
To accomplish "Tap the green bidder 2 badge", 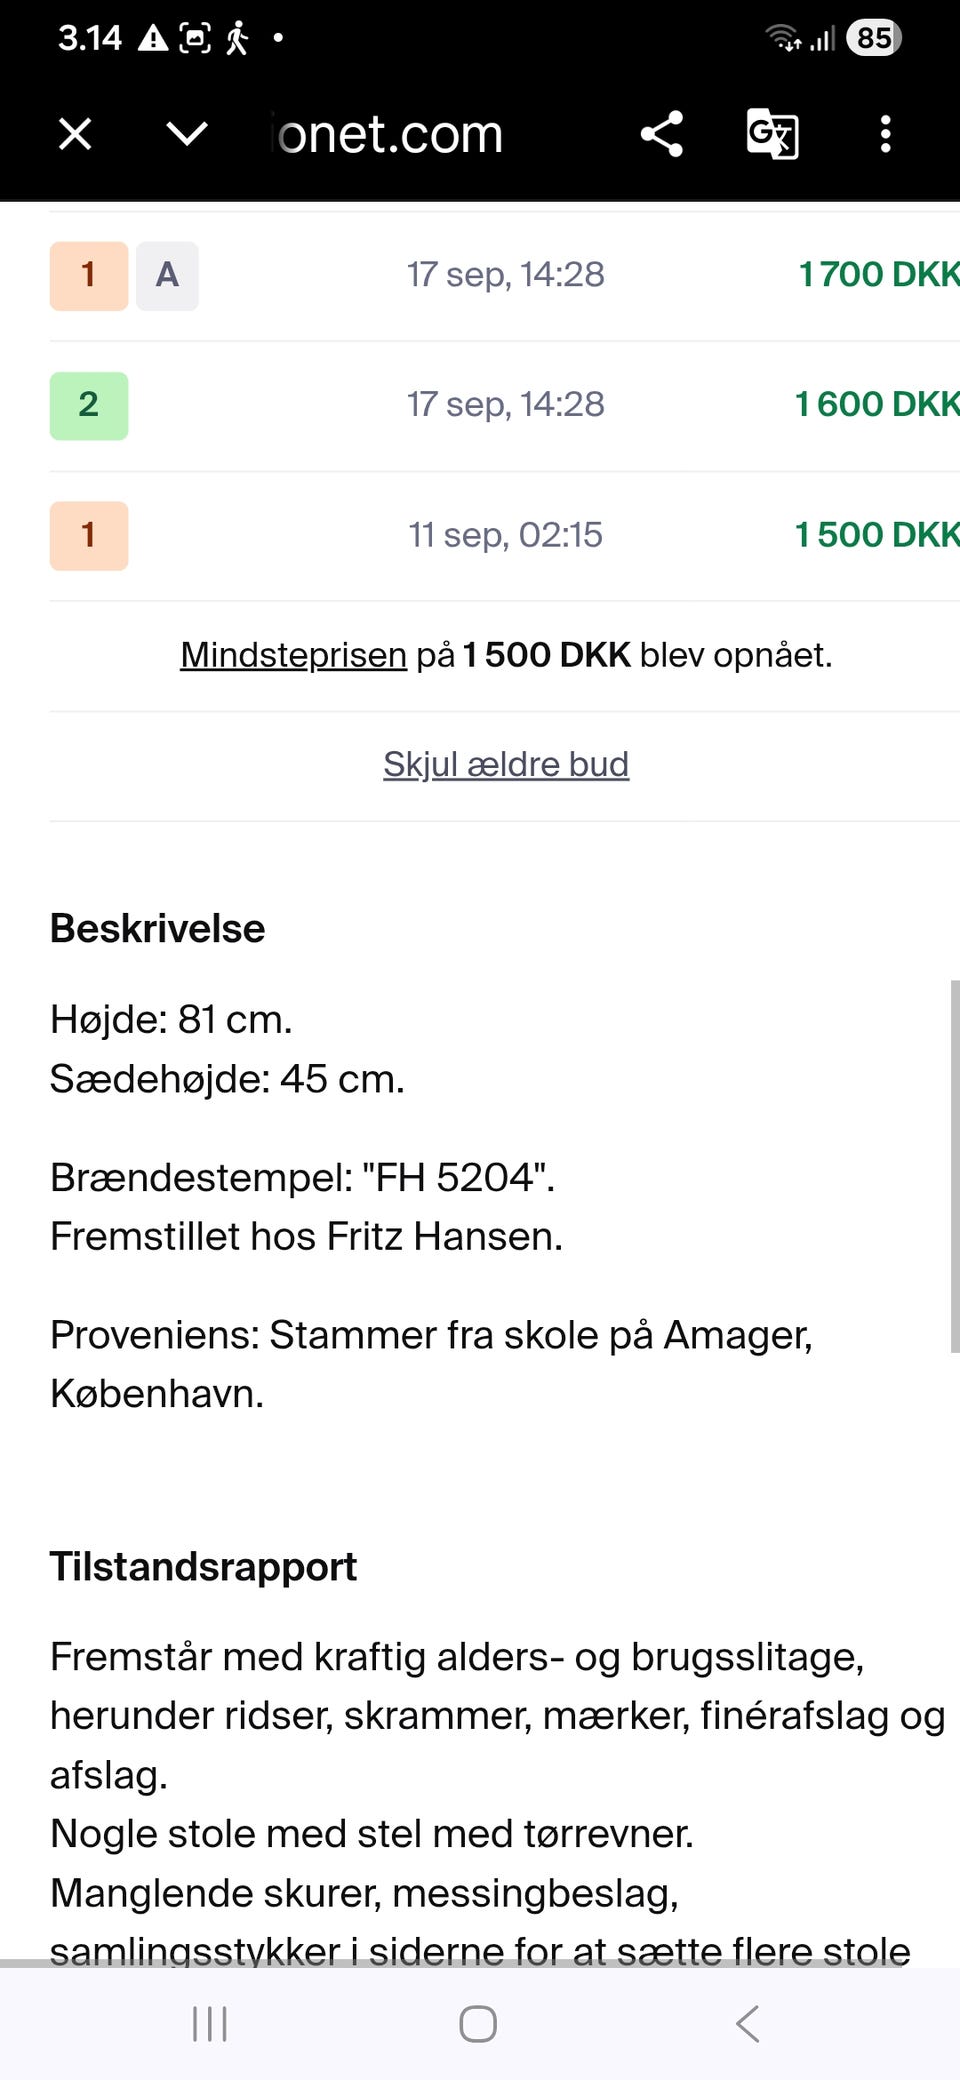I will coord(89,405).
